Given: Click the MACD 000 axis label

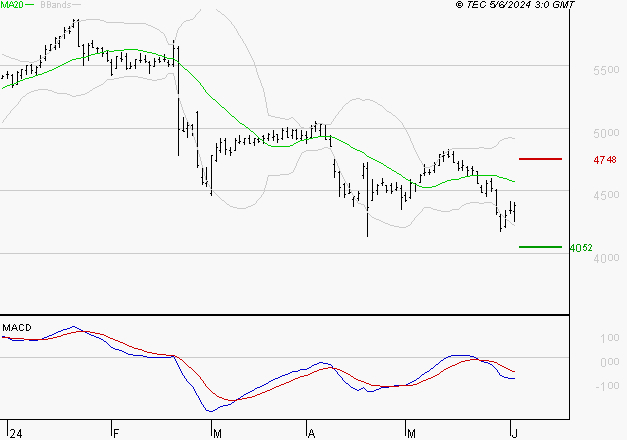Looking at the screenshot, I should coord(610,362).
